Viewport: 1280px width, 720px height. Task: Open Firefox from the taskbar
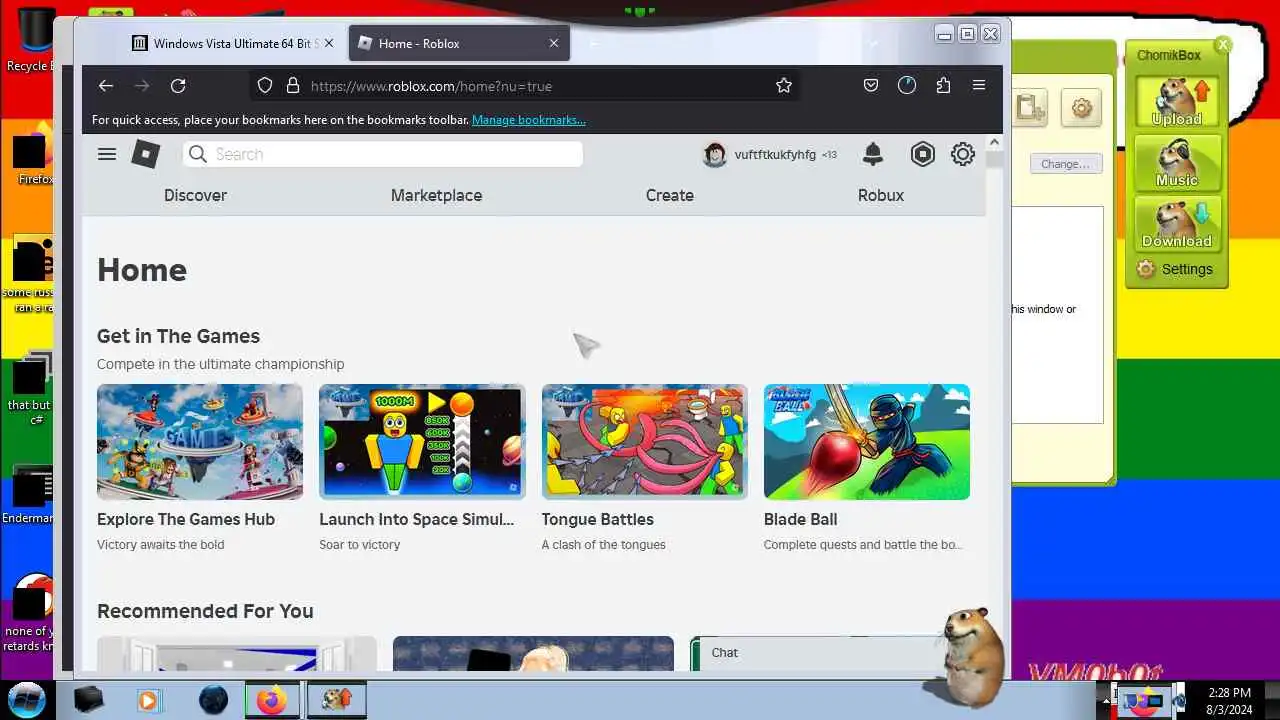pos(270,700)
